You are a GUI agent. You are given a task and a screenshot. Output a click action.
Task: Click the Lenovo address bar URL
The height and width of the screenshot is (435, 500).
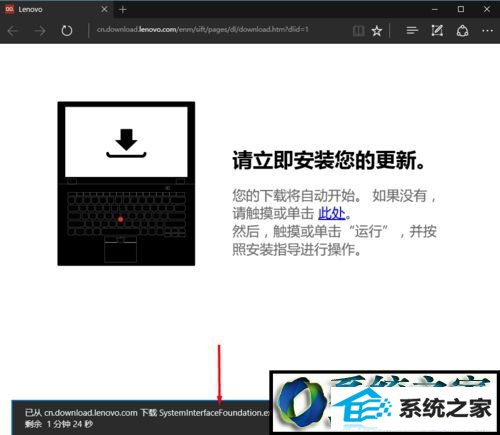(x=202, y=29)
